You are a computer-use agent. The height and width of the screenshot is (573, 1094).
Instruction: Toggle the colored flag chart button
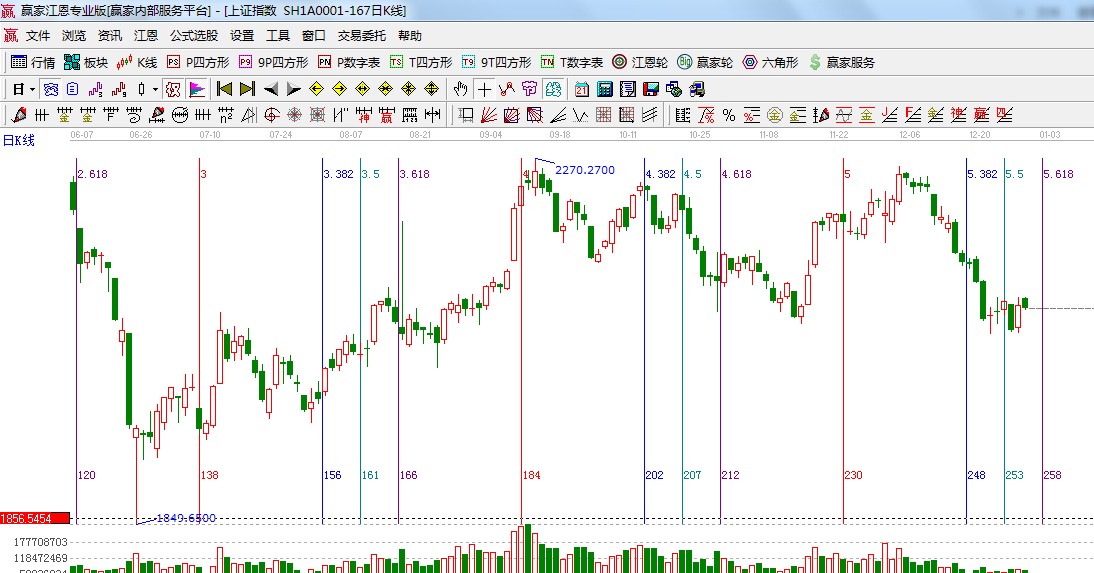click(197, 89)
